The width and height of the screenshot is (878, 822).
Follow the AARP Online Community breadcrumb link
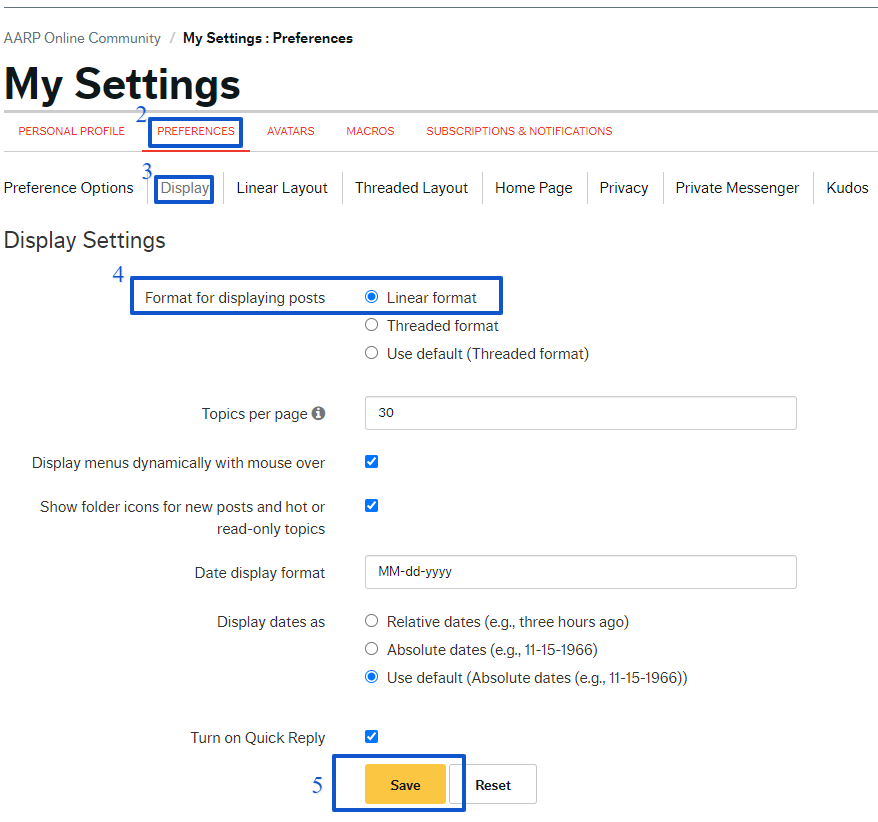click(82, 38)
